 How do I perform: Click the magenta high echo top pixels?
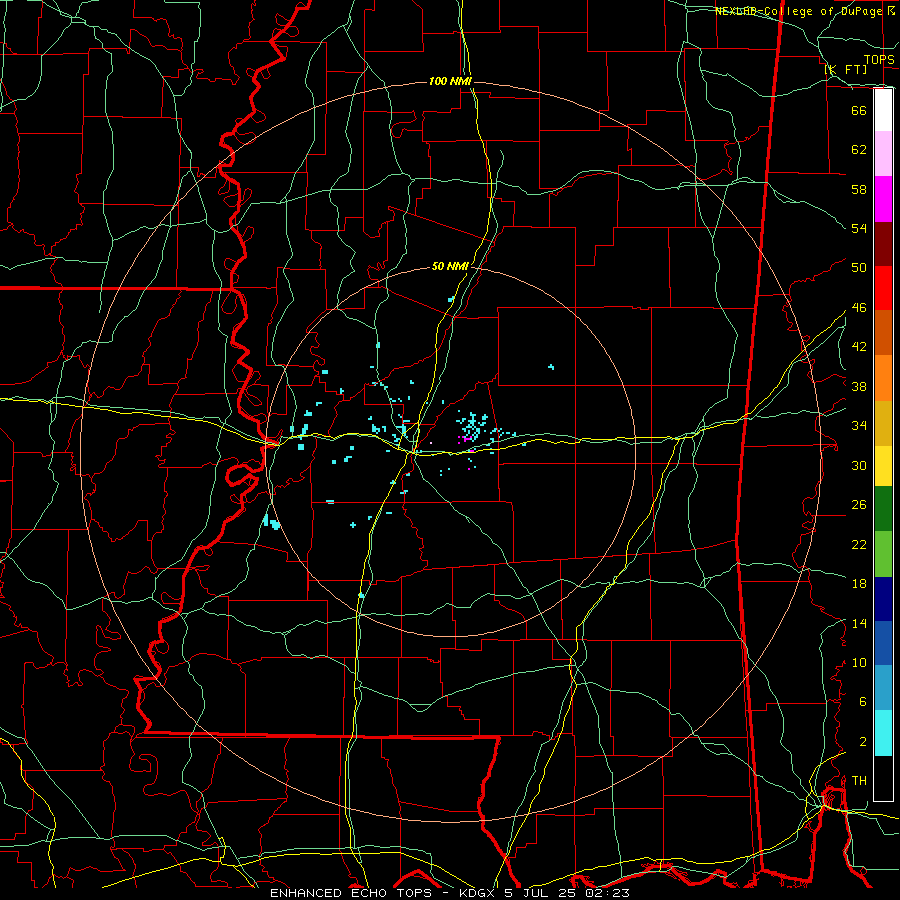tap(465, 439)
